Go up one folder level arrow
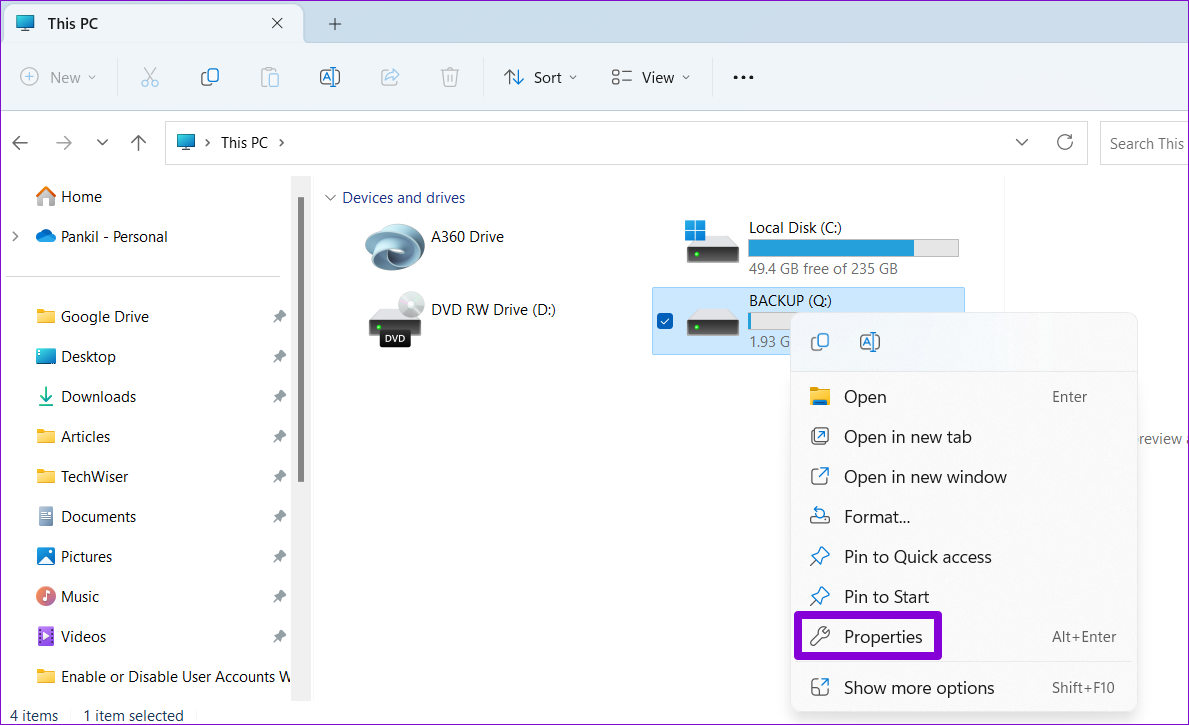Screen dimensions: 1189x725 pyautogui.click(x=138, y=143)
